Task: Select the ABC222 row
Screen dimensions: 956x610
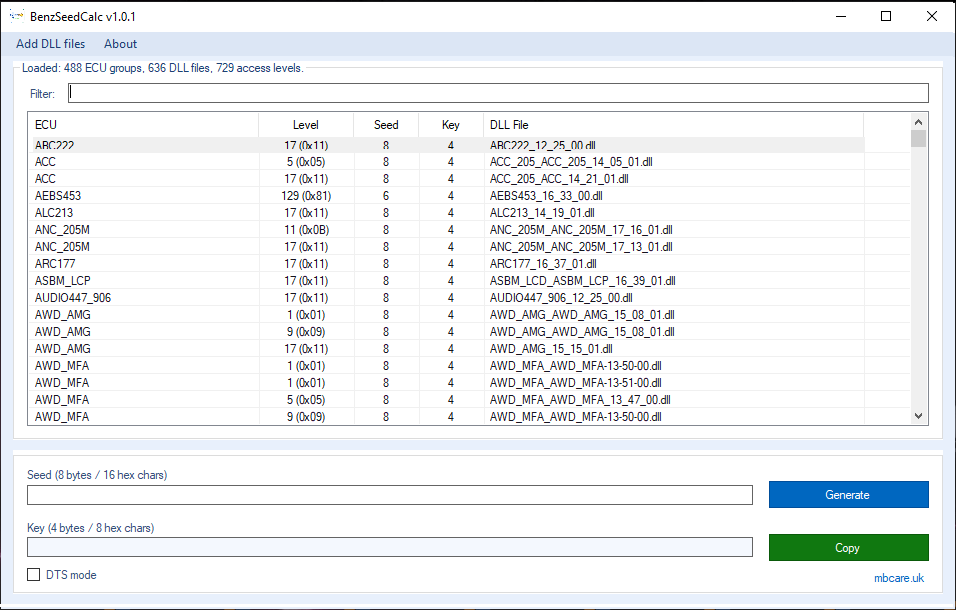Action: point(448,145)
